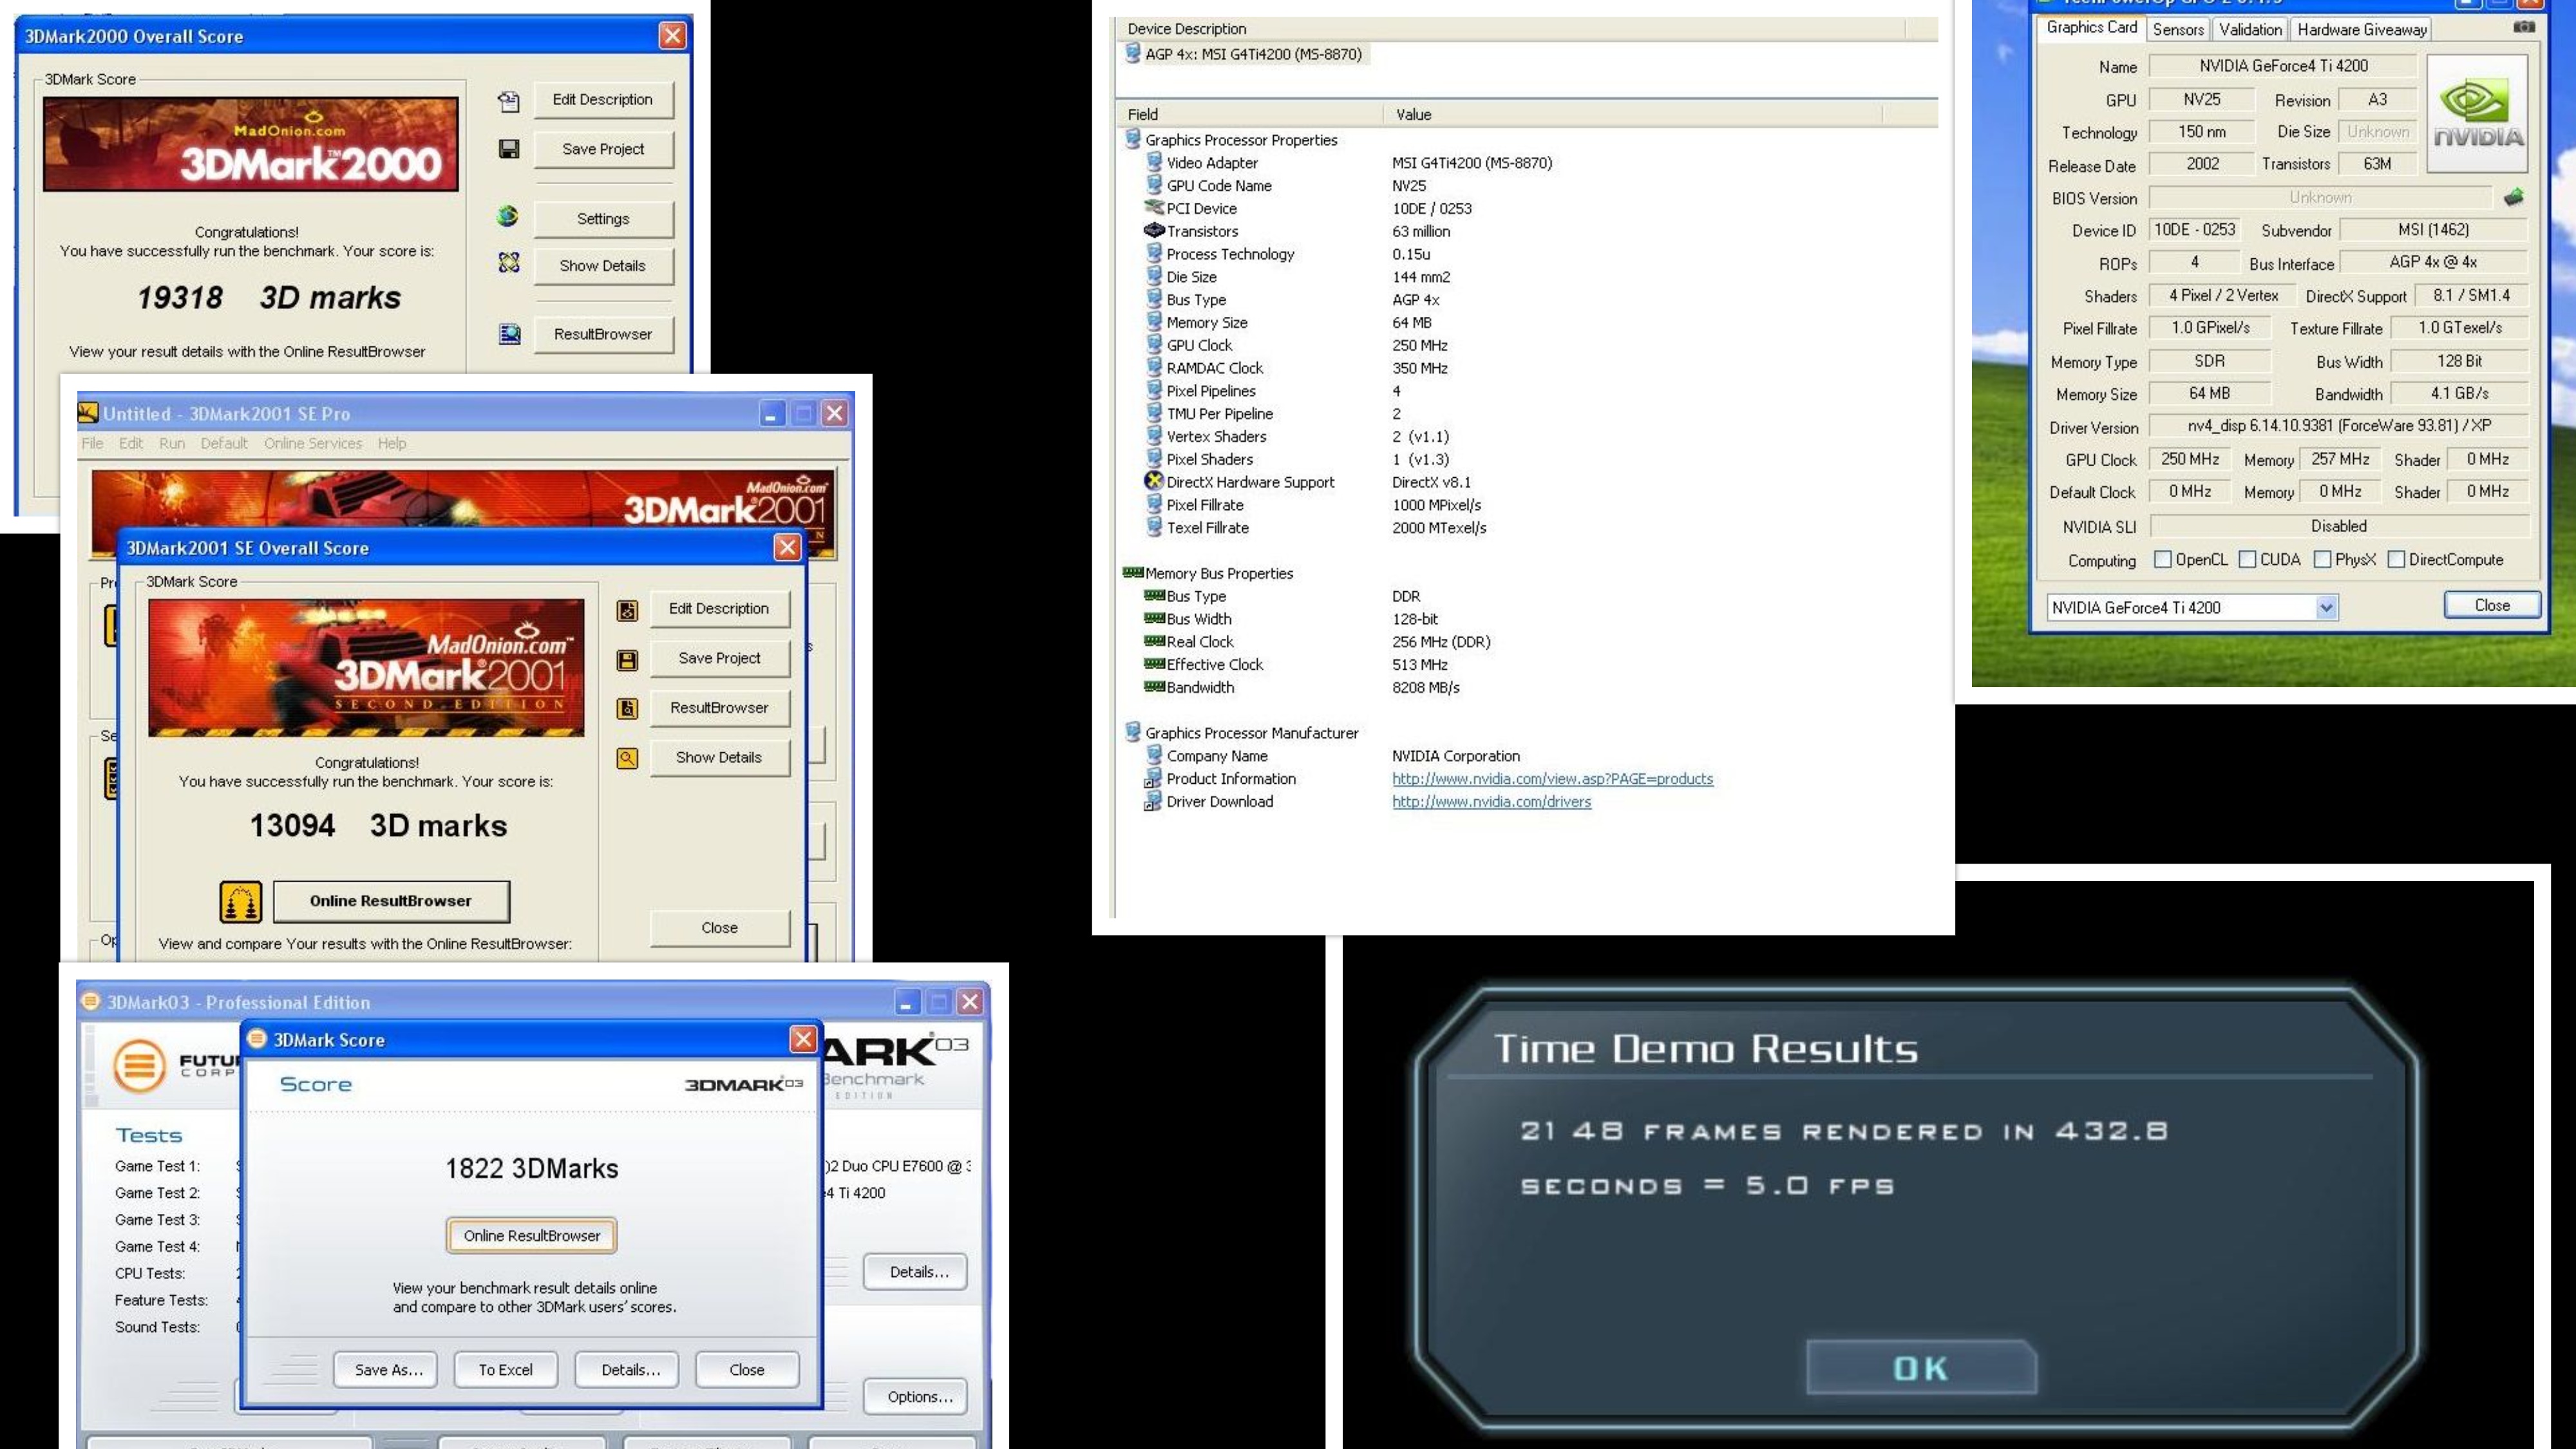2576x1449 pixels.
Task: Click the AGP 4x device description icon
Action: click(1132, 53)
